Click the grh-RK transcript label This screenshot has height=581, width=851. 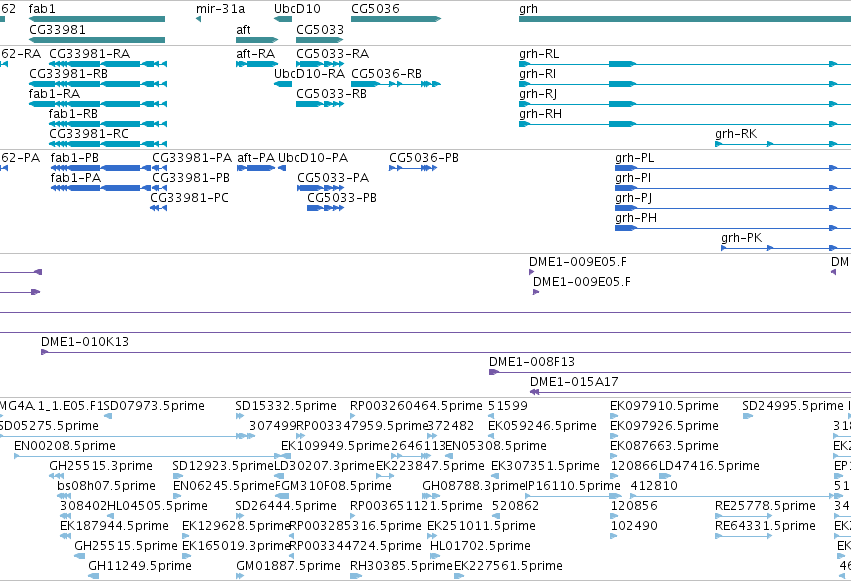point(736,135)
